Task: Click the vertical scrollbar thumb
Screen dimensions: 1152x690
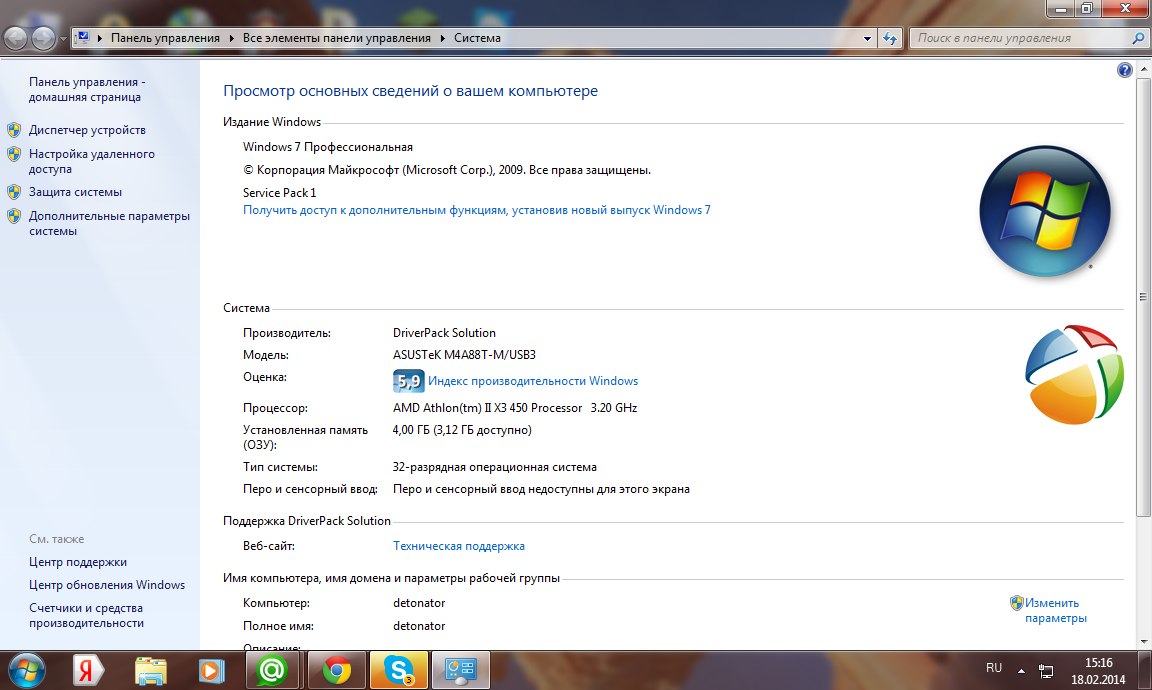Action: coord(1143,297)
